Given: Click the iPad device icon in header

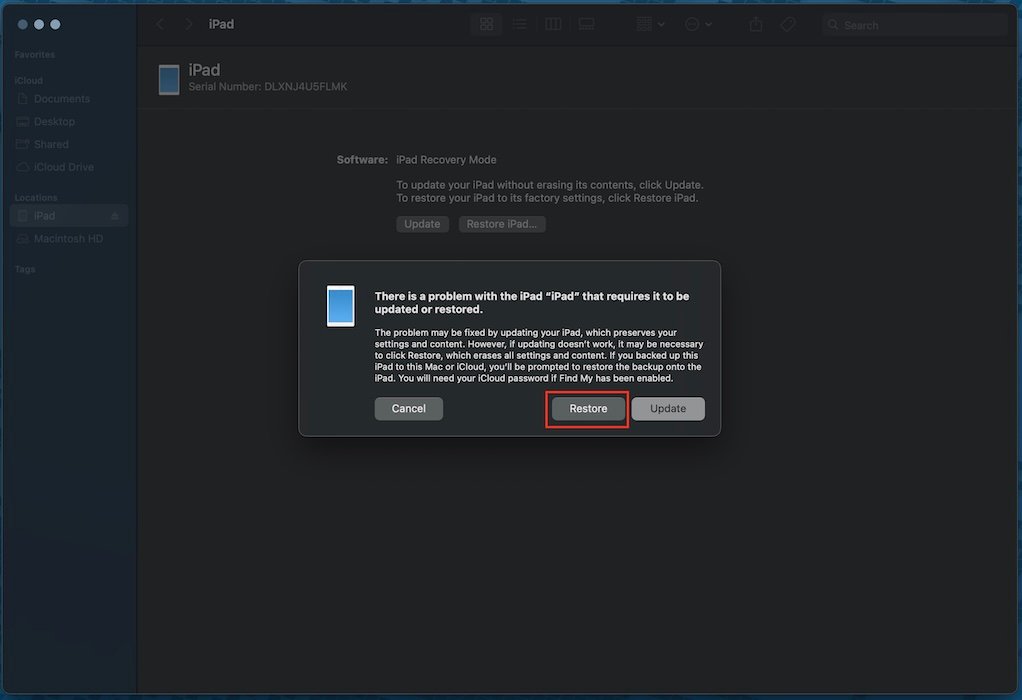Looking at the screenshot, I should click(x=169, y=80).
